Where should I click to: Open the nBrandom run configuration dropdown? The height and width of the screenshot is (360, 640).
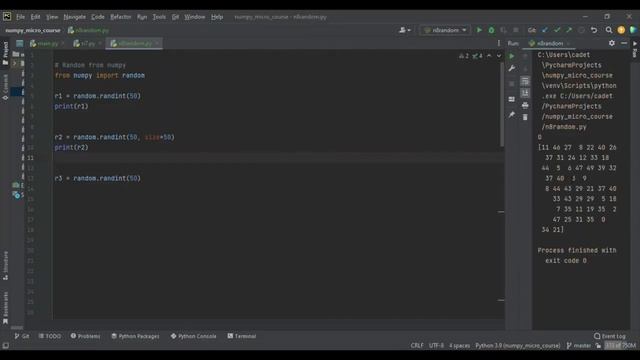click(x=445, y=30)
